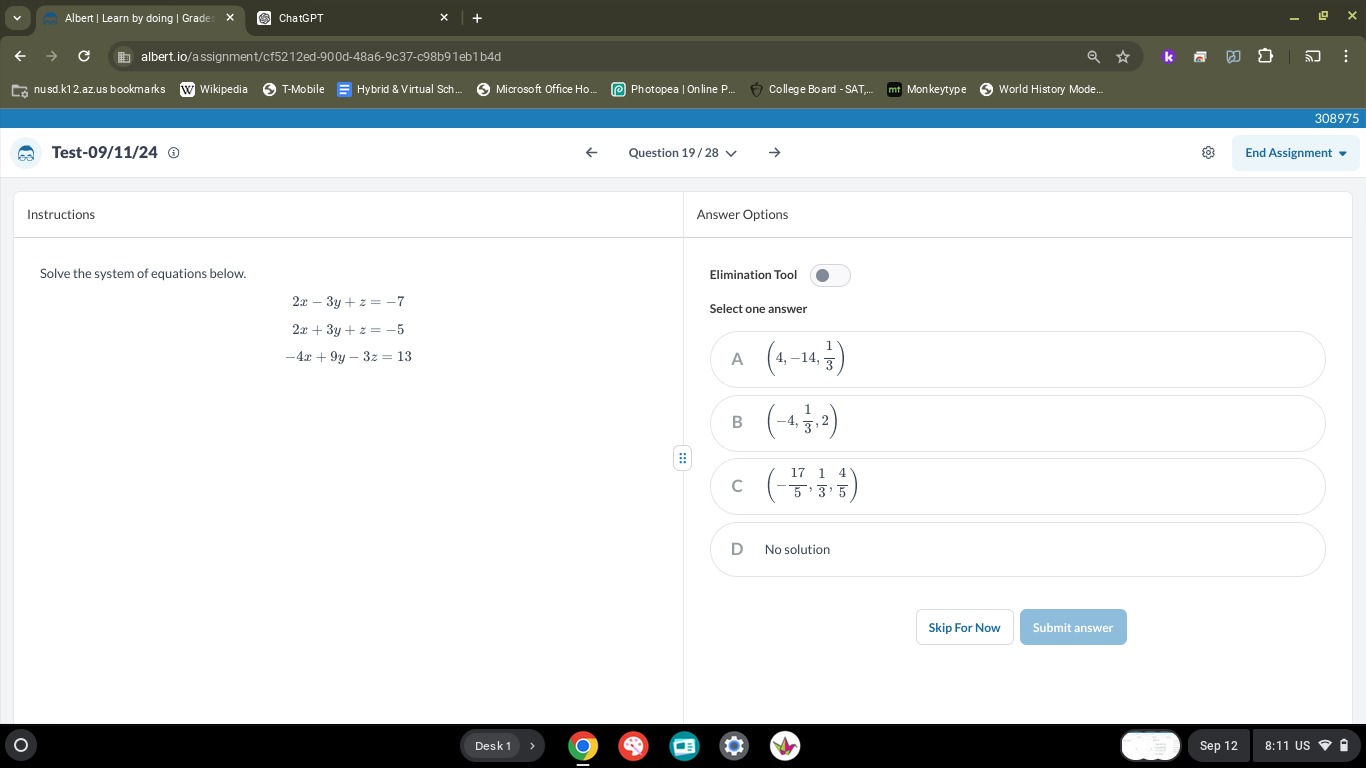
Task: Open the launcher circle on the shelf
Action: [20, 745]
